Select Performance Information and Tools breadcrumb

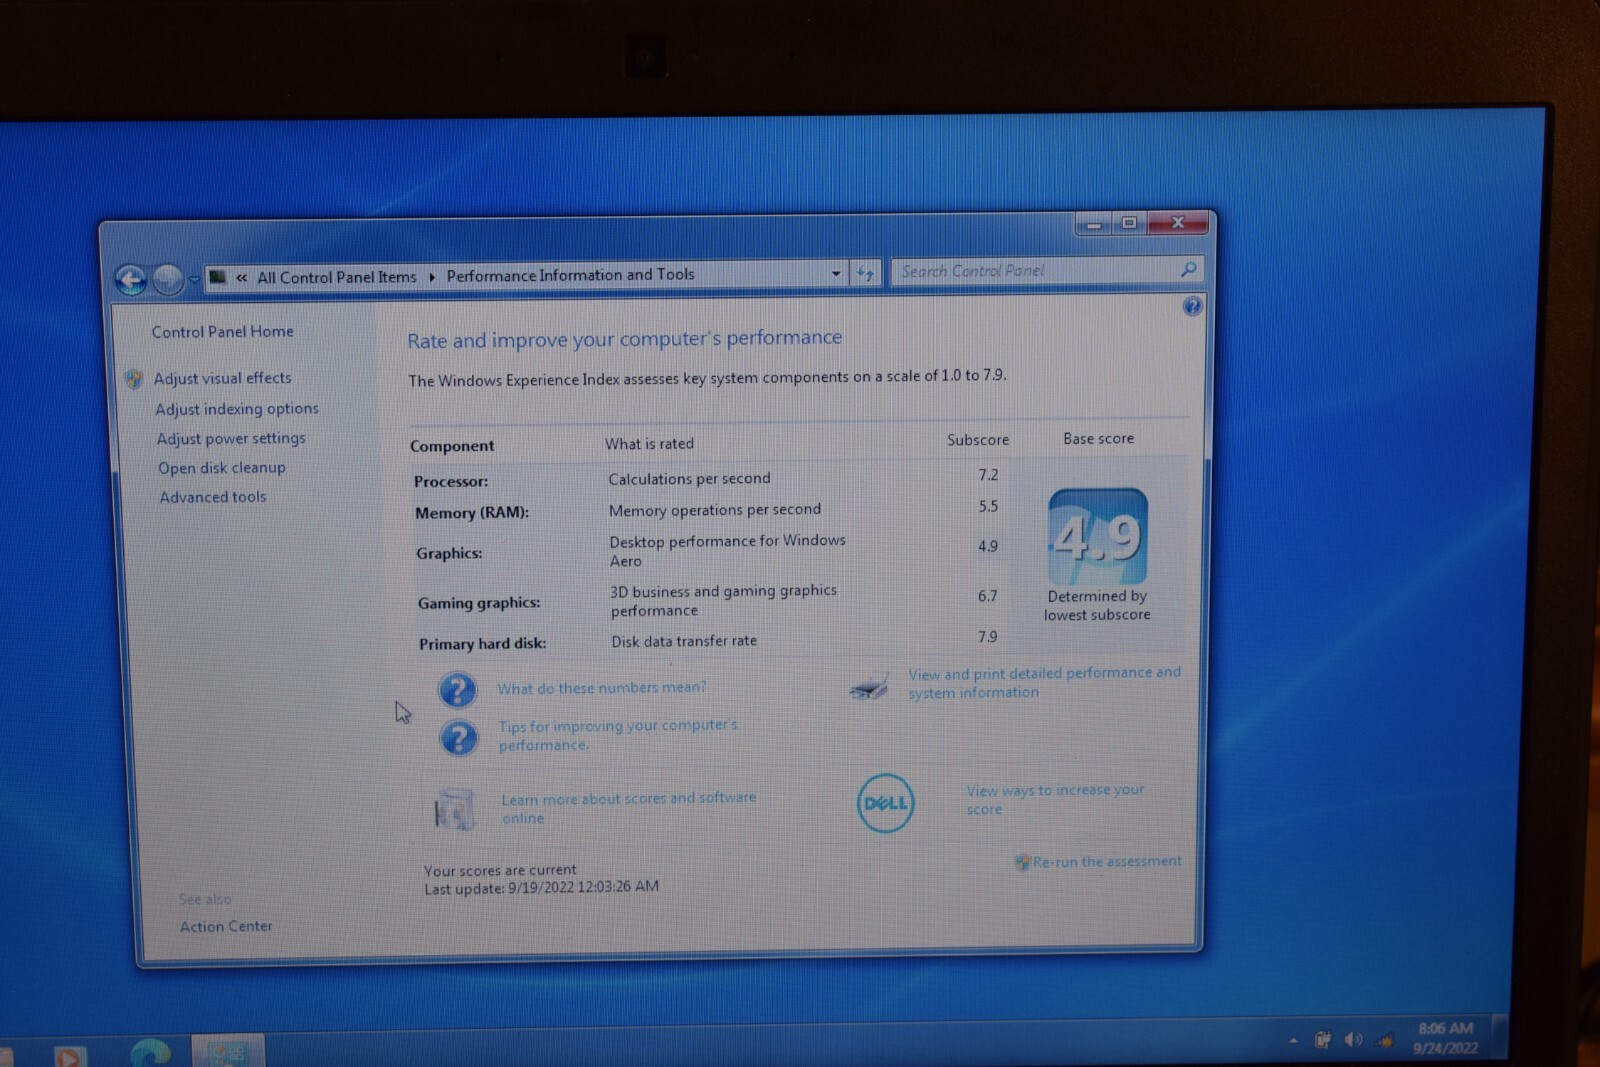pos(570,275)
